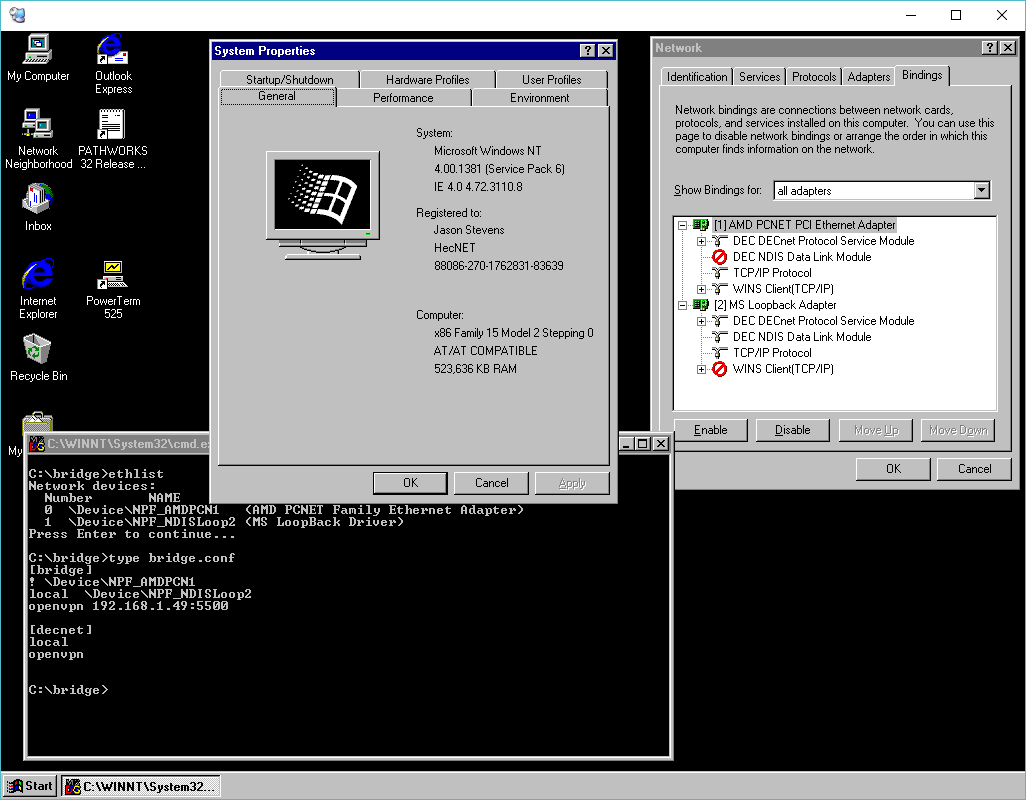This screenshot has height=800, width=1026.
Task: Open the Identification tab in Network dialog
Action: pyautogui.click(x=697, y=77)
